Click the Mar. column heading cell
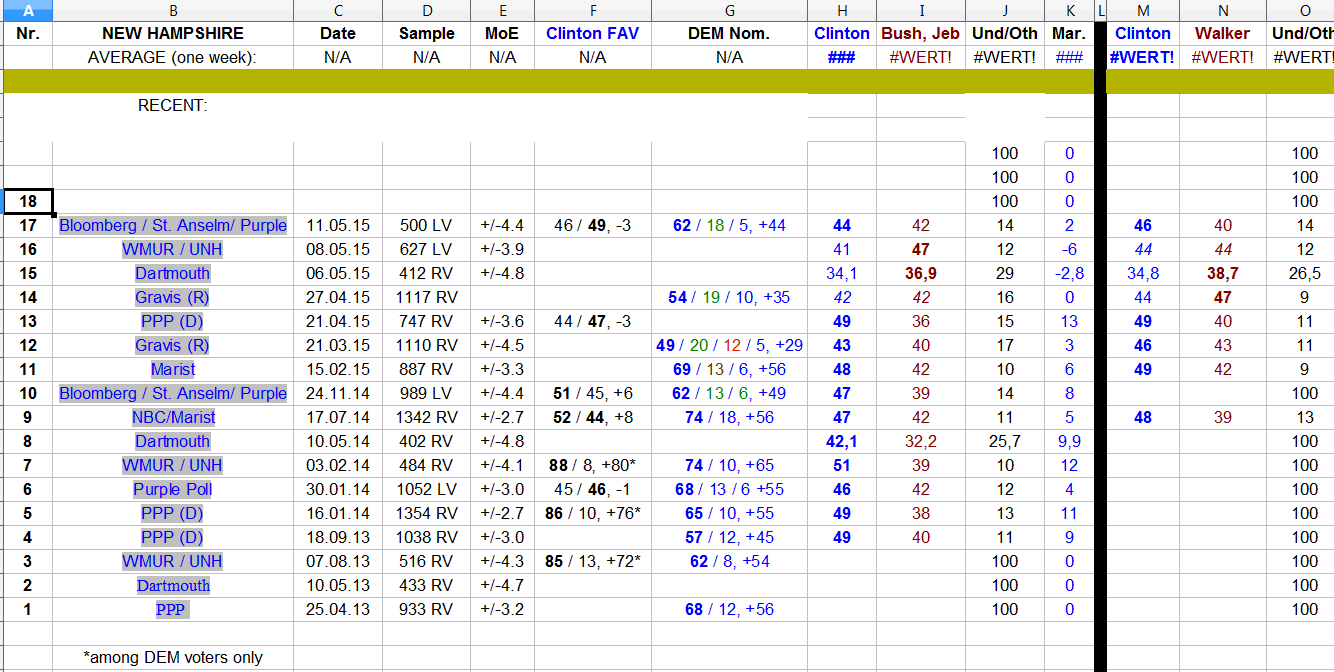 [x=1070, y=33]
